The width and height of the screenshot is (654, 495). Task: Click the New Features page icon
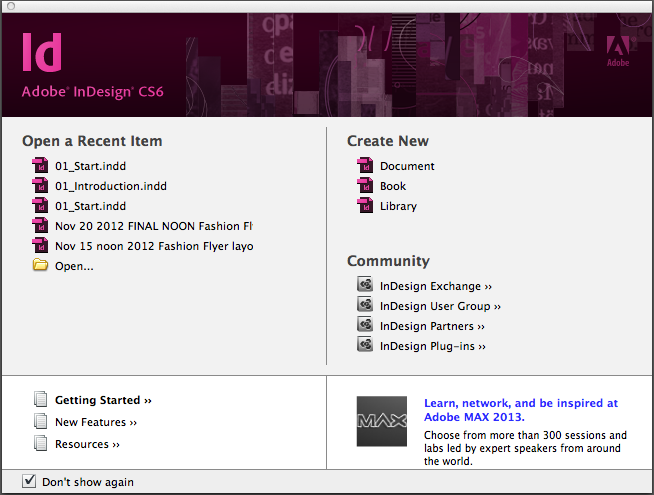40,421
